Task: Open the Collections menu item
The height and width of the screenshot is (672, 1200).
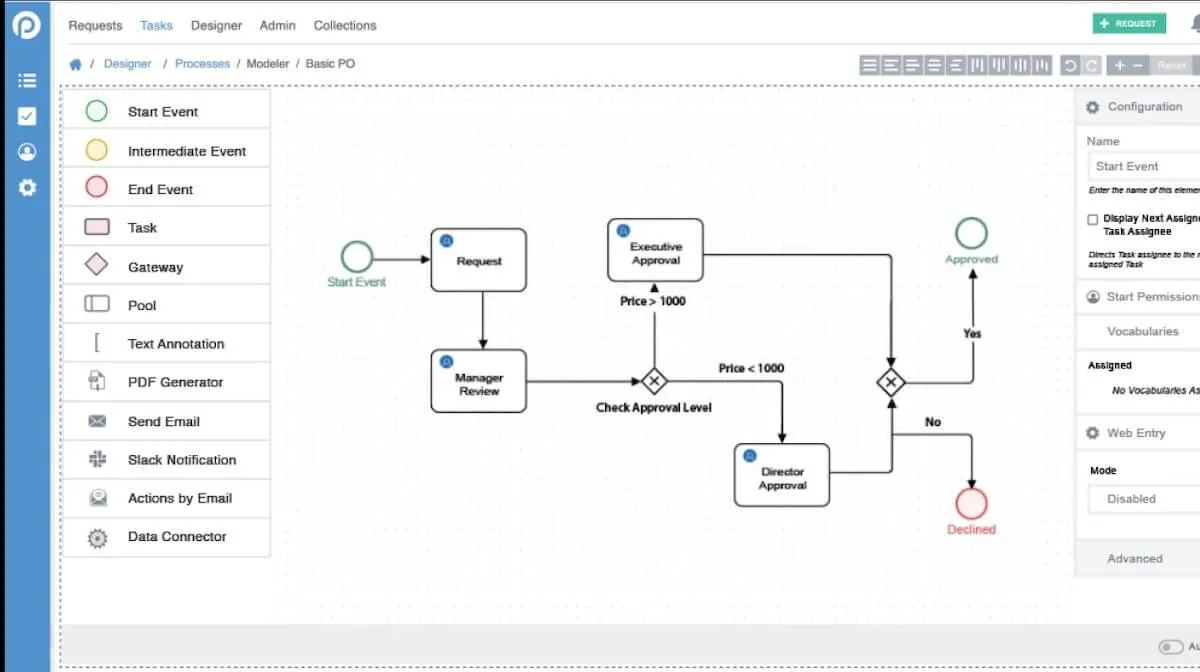Action: coord(345,25)
